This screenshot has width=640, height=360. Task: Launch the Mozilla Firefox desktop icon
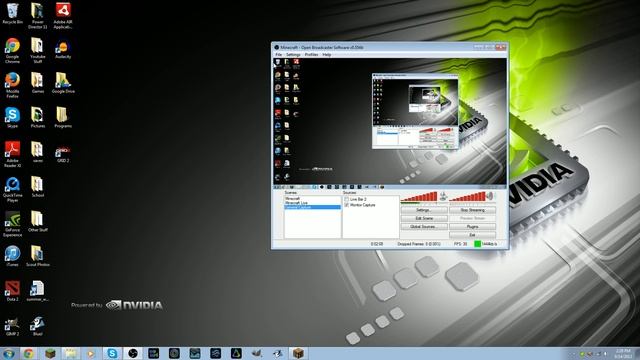tap(12, 85)
